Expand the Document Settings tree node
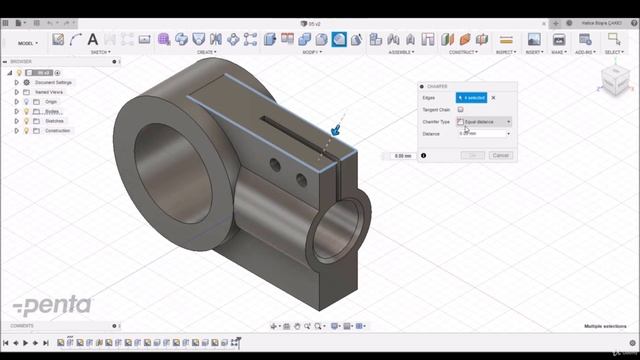Image resolution: width=640 pixels, height=360 pixels. [17, 82]
